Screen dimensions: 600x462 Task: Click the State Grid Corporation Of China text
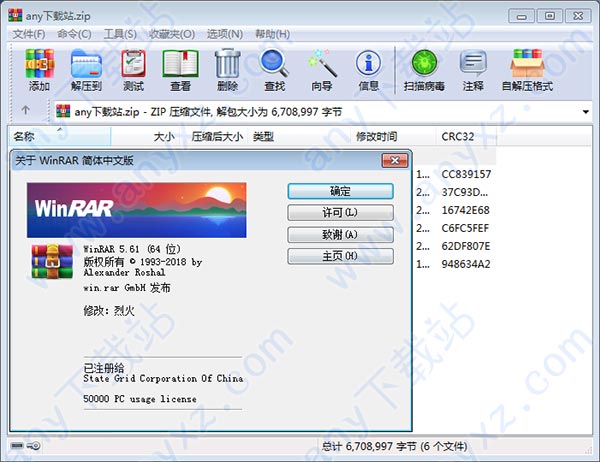163,379
